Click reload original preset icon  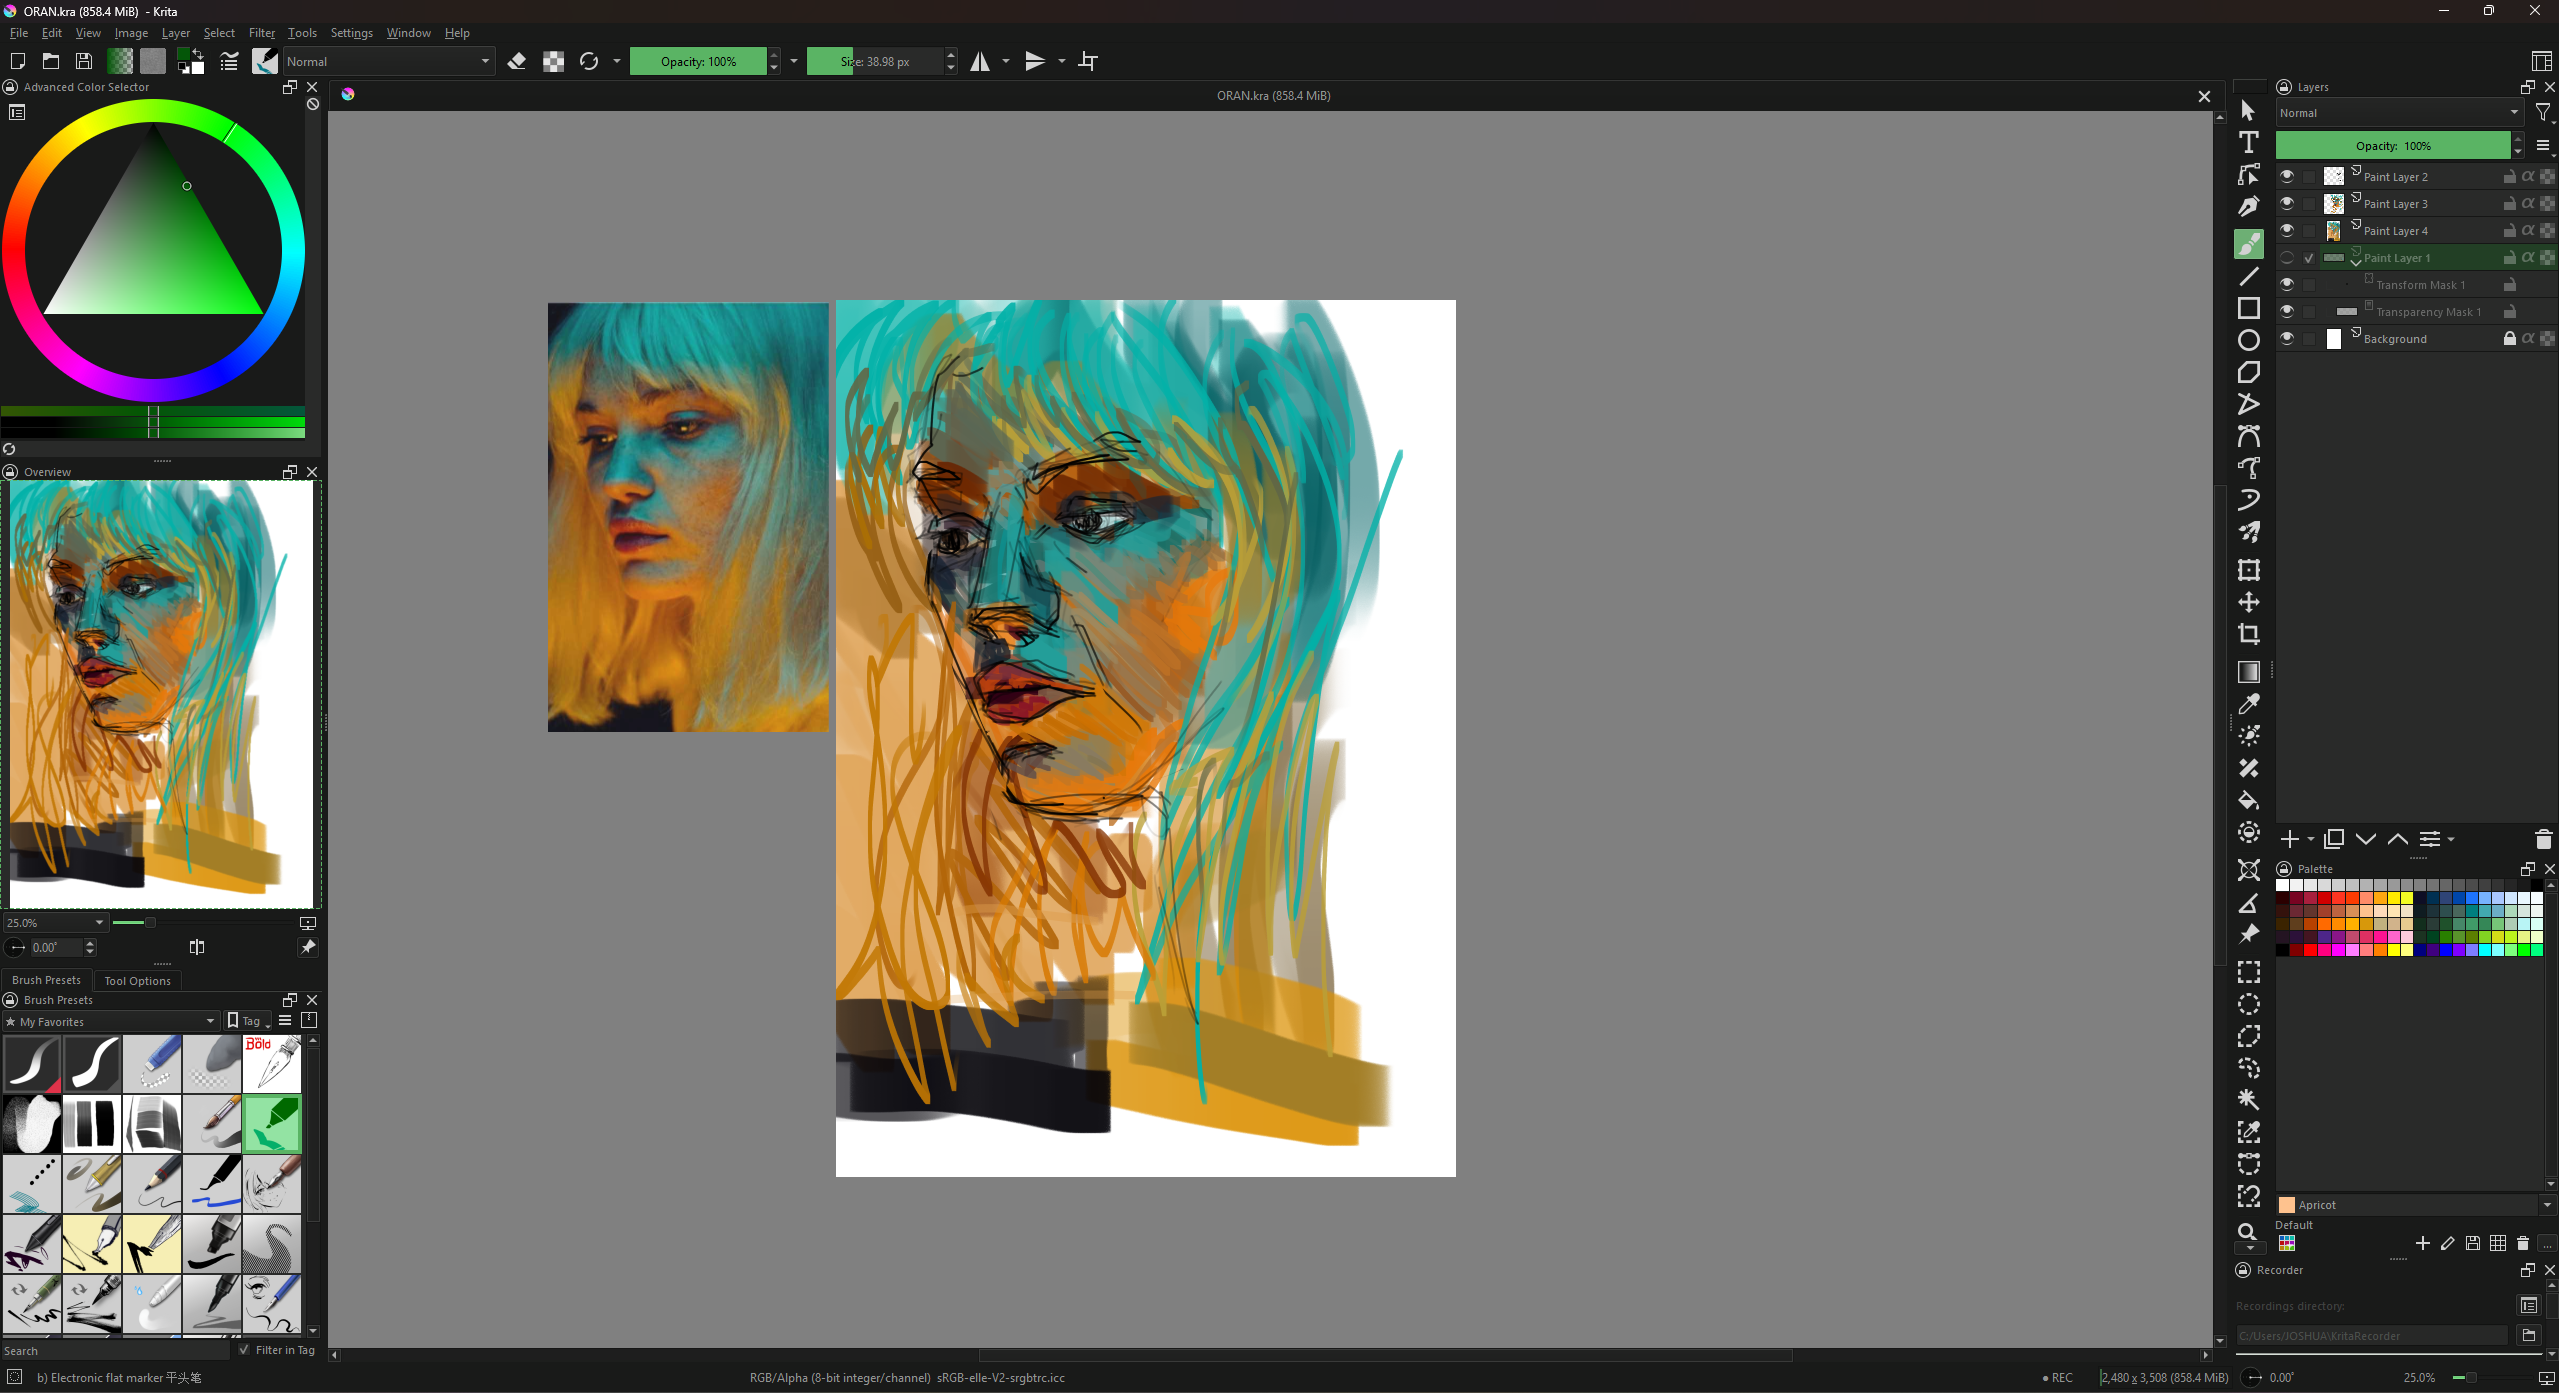[589, 61]
